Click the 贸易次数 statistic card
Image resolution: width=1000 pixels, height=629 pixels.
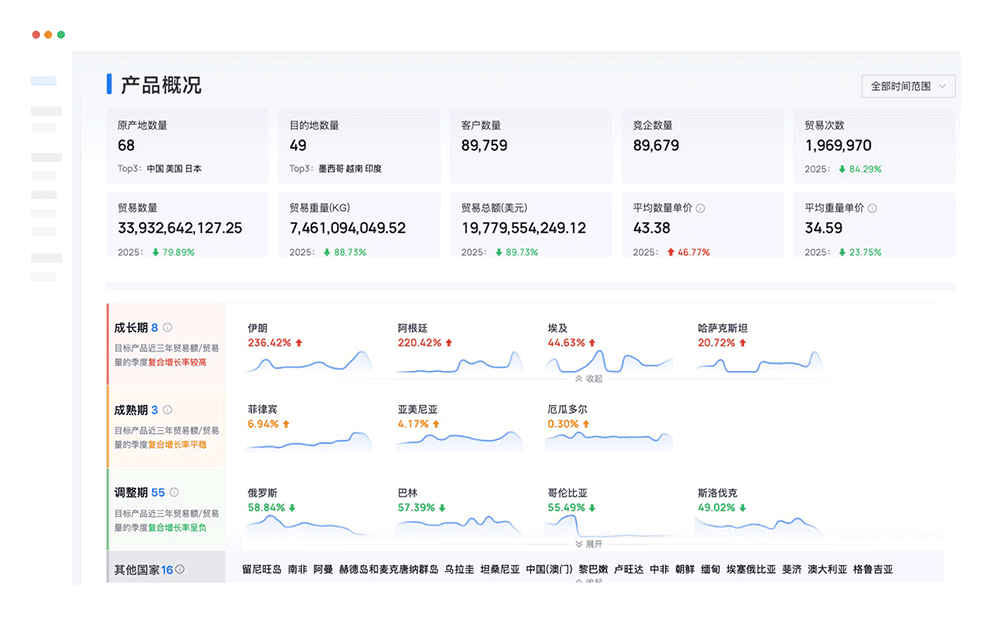point(874,146)
